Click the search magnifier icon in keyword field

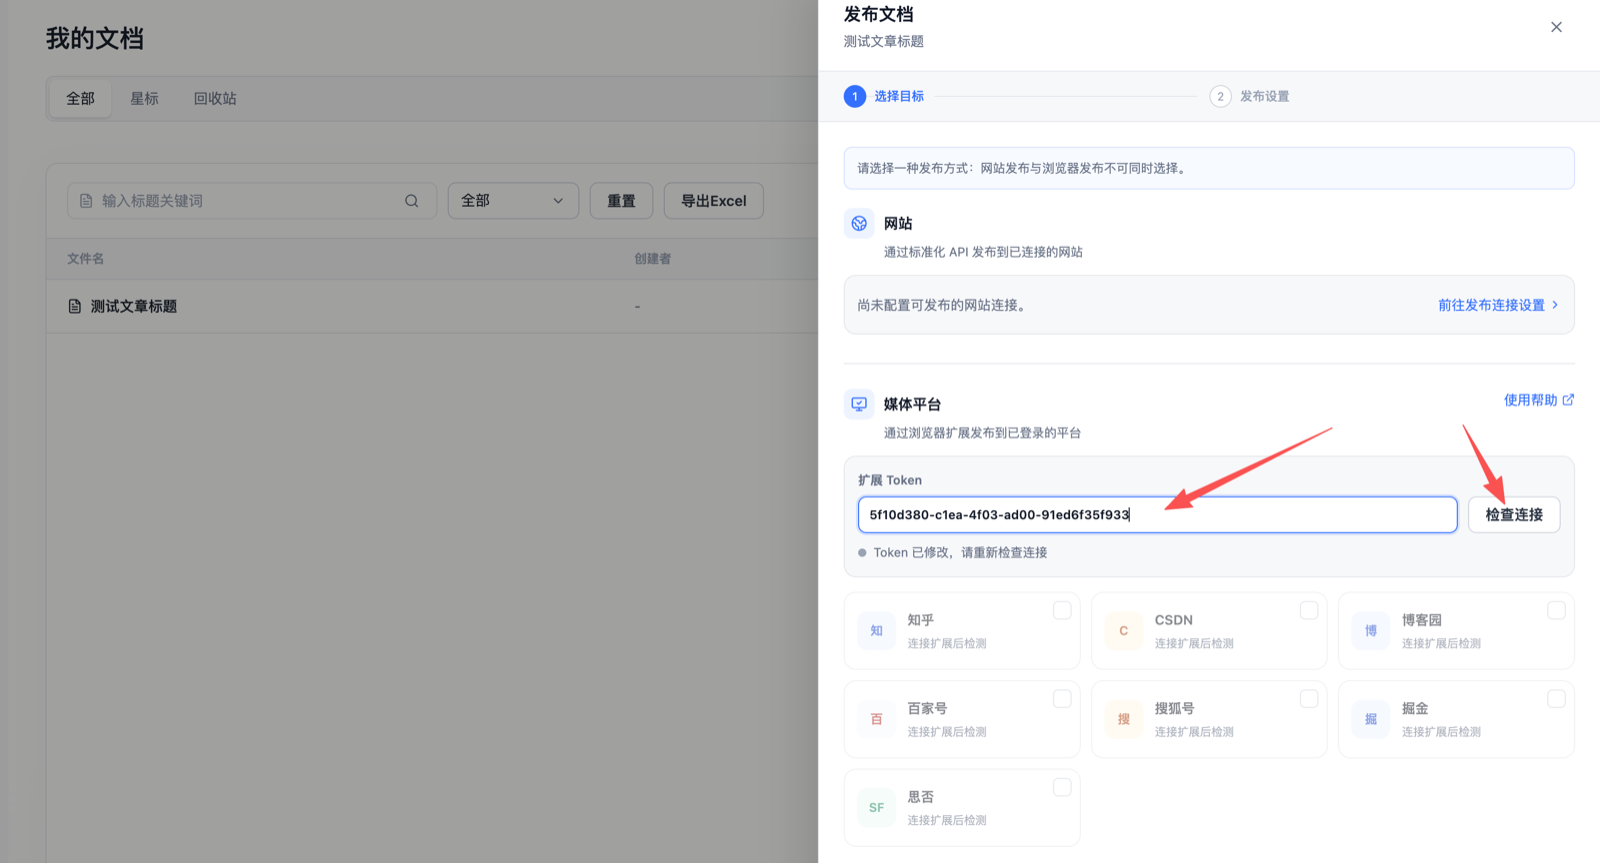412,201
